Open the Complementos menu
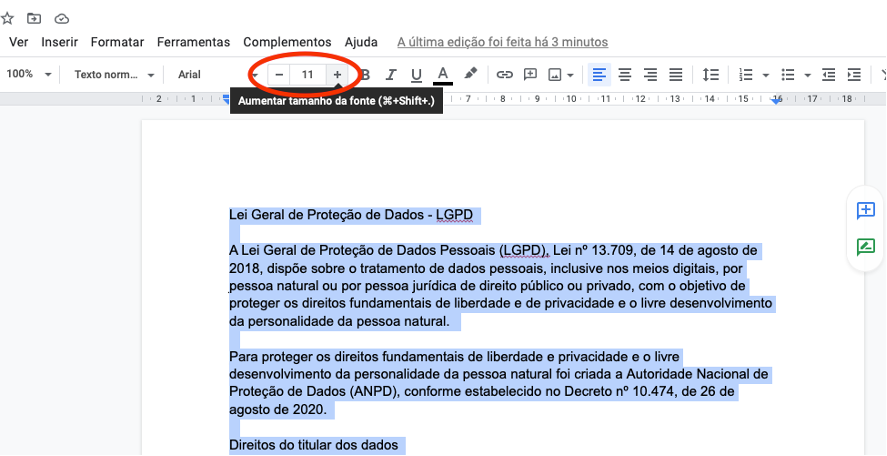 pos(287,42)
